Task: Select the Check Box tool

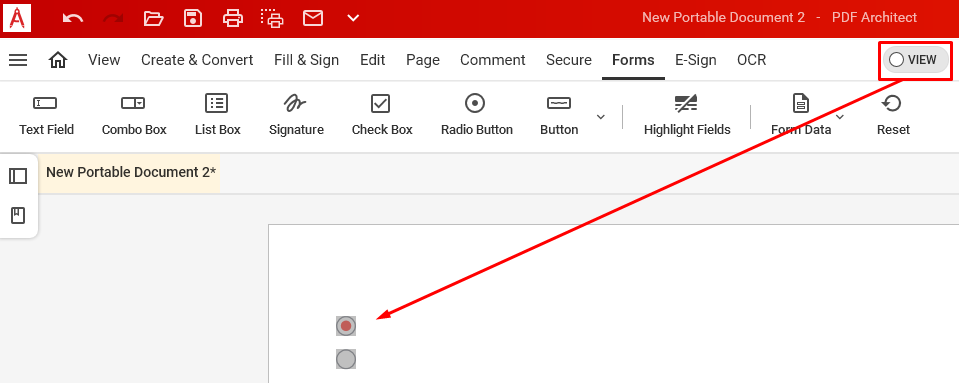Action: click(382, 115)
